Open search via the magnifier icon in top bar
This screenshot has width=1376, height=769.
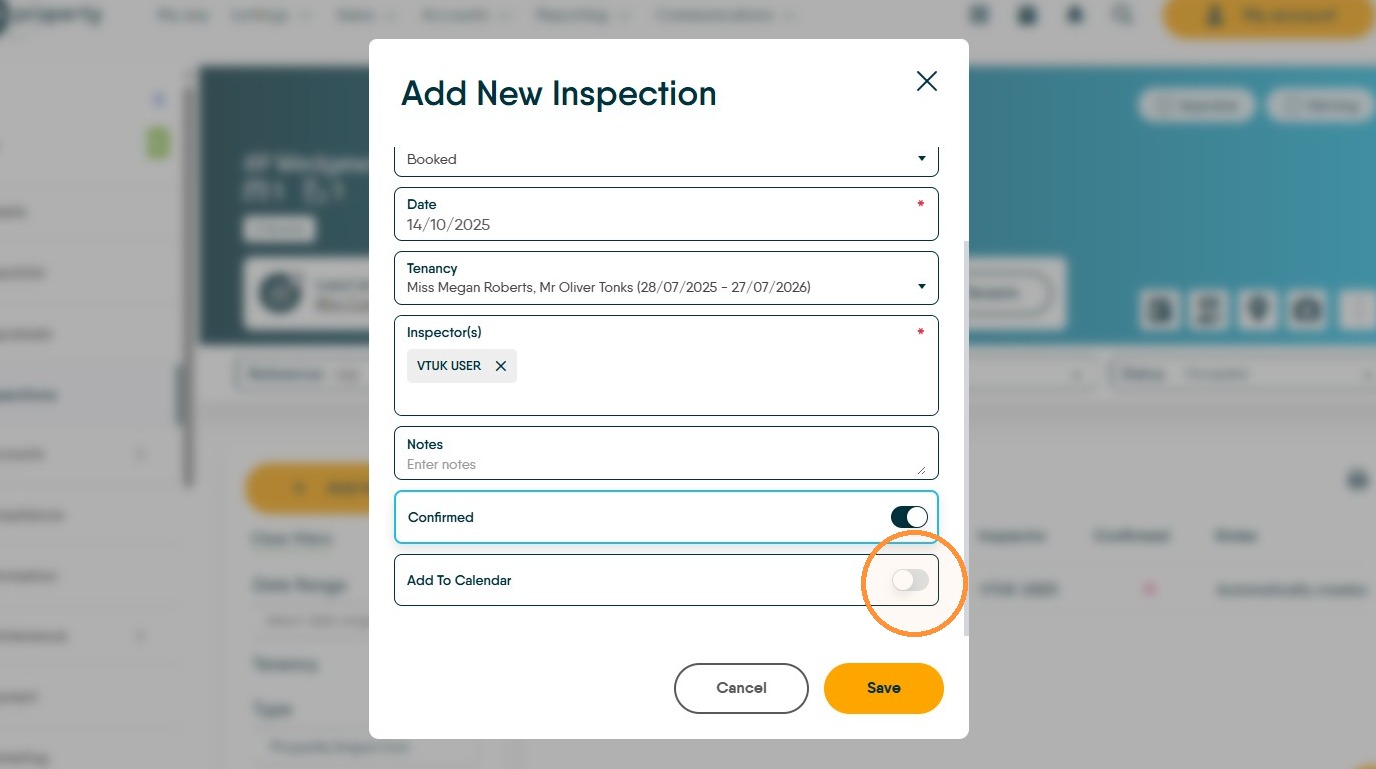click(1123, 15)
